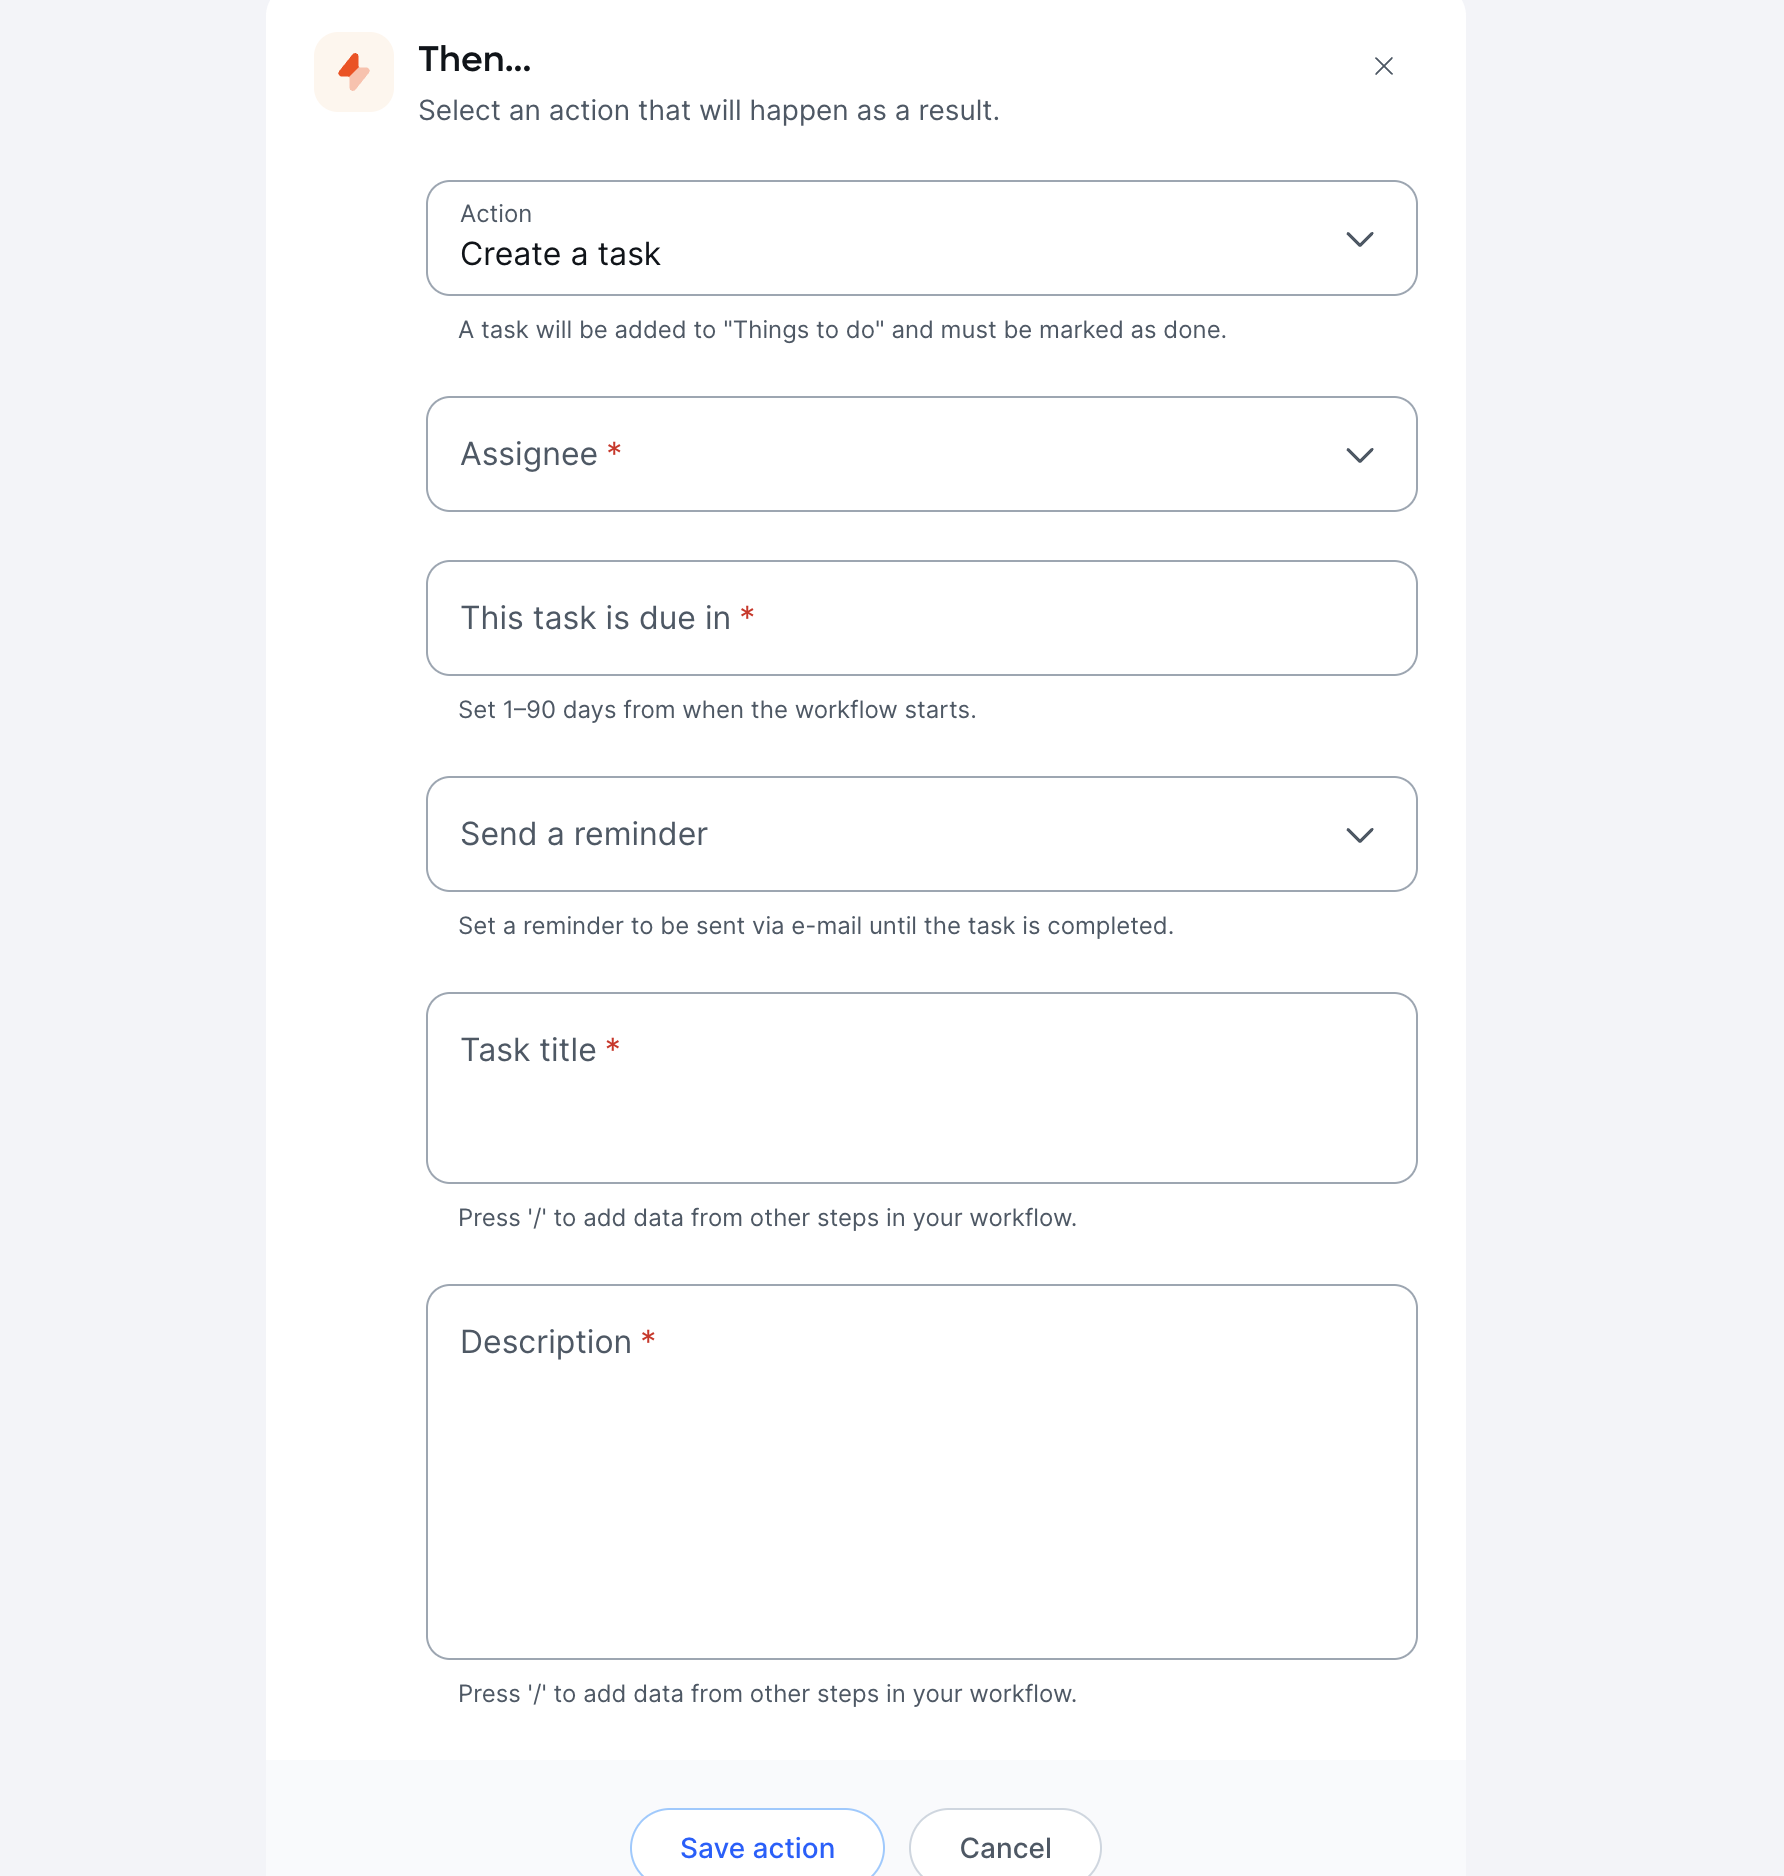Click the chevron on Send a reminder

coord(1360,835)
